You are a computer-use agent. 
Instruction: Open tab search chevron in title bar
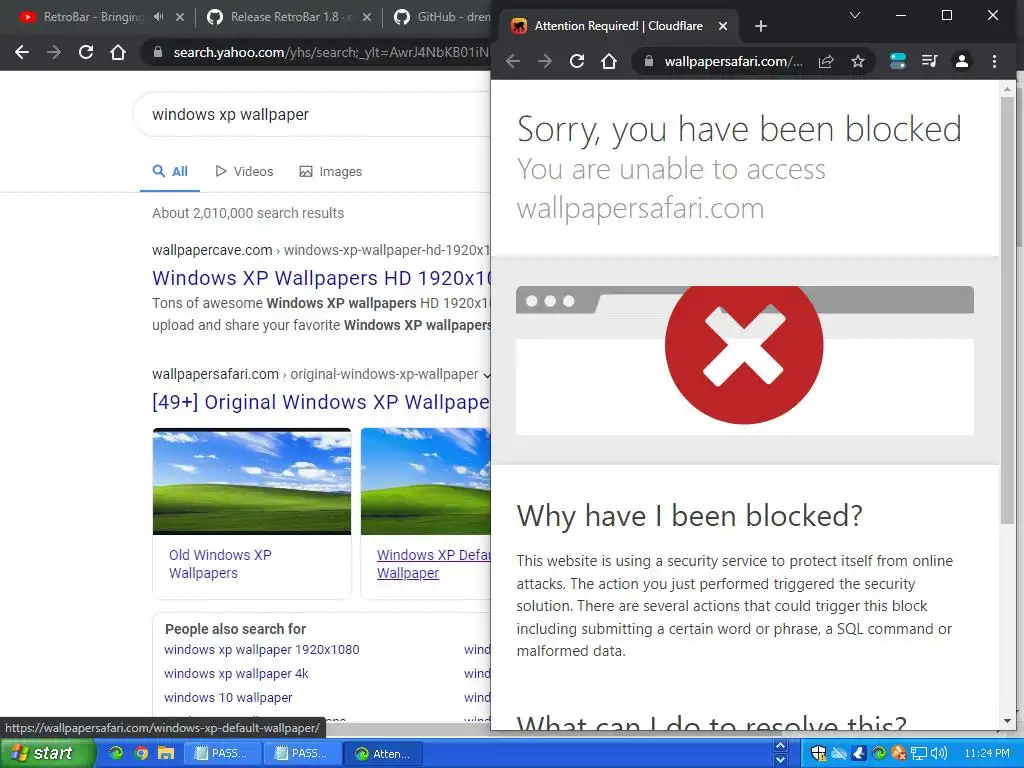854,15
